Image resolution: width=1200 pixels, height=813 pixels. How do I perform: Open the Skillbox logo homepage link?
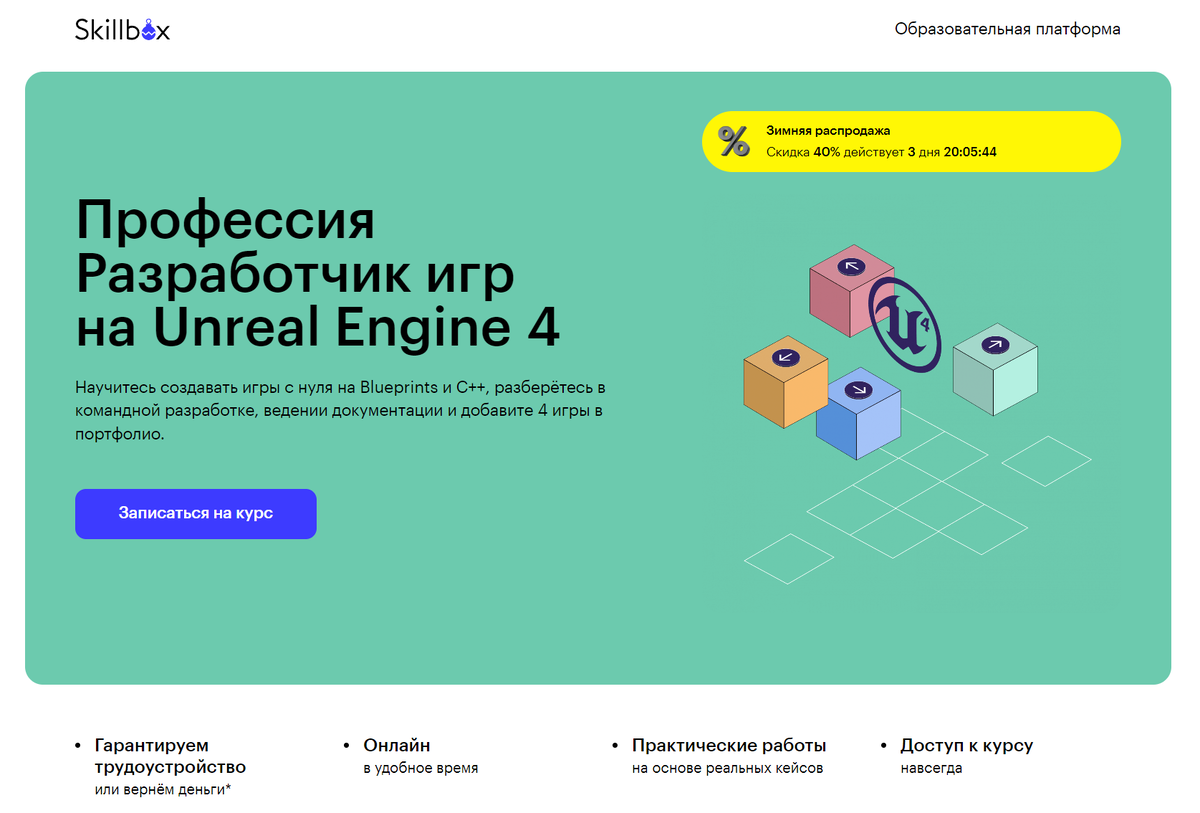[122, 30]
